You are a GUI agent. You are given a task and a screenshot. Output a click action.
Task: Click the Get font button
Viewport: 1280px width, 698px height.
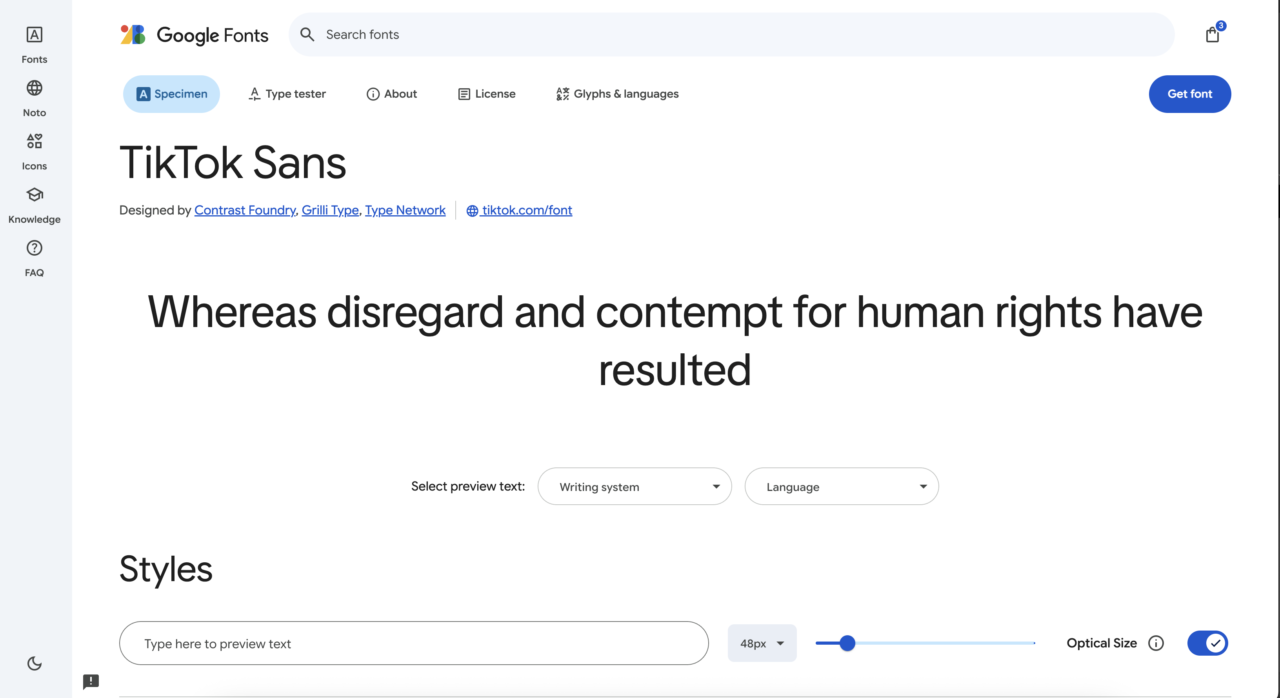click(x=1190, y=94)
